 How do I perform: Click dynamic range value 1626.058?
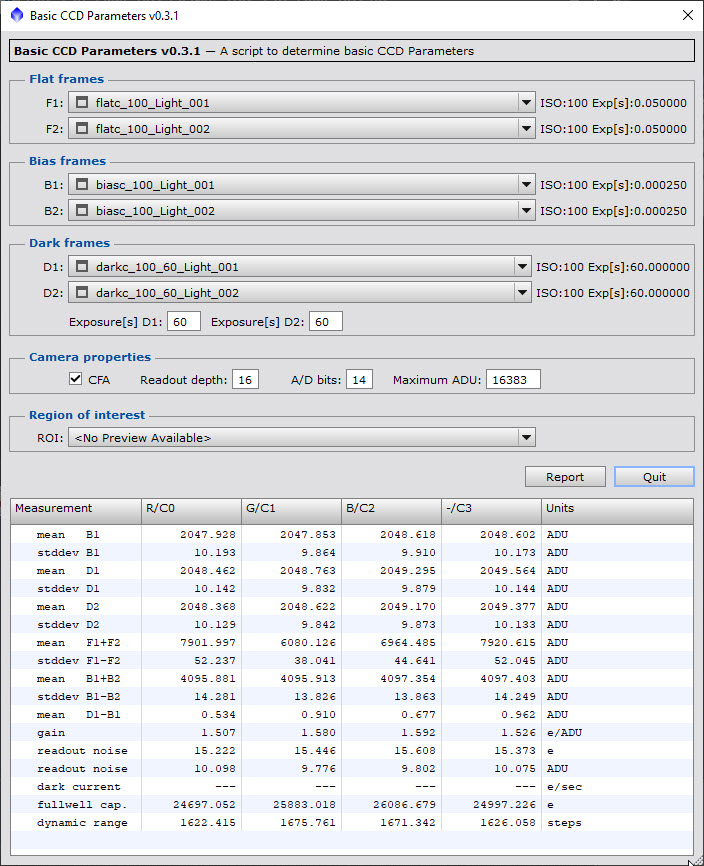click(x=507, y=822)
